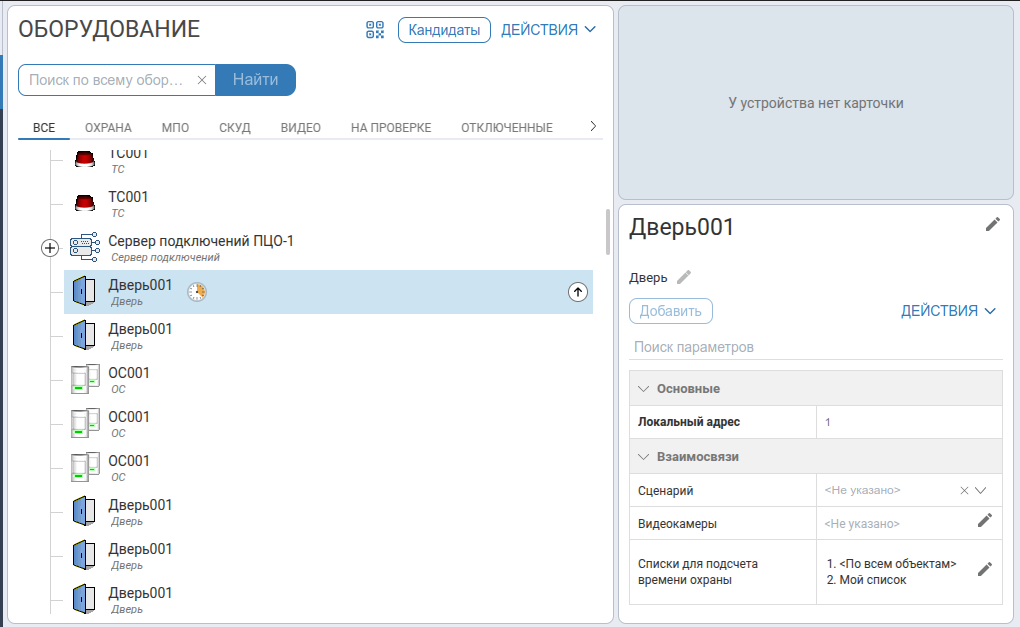Click the Кандидаты button
The width and height of the screenshot is (1020, 627).
444,30
